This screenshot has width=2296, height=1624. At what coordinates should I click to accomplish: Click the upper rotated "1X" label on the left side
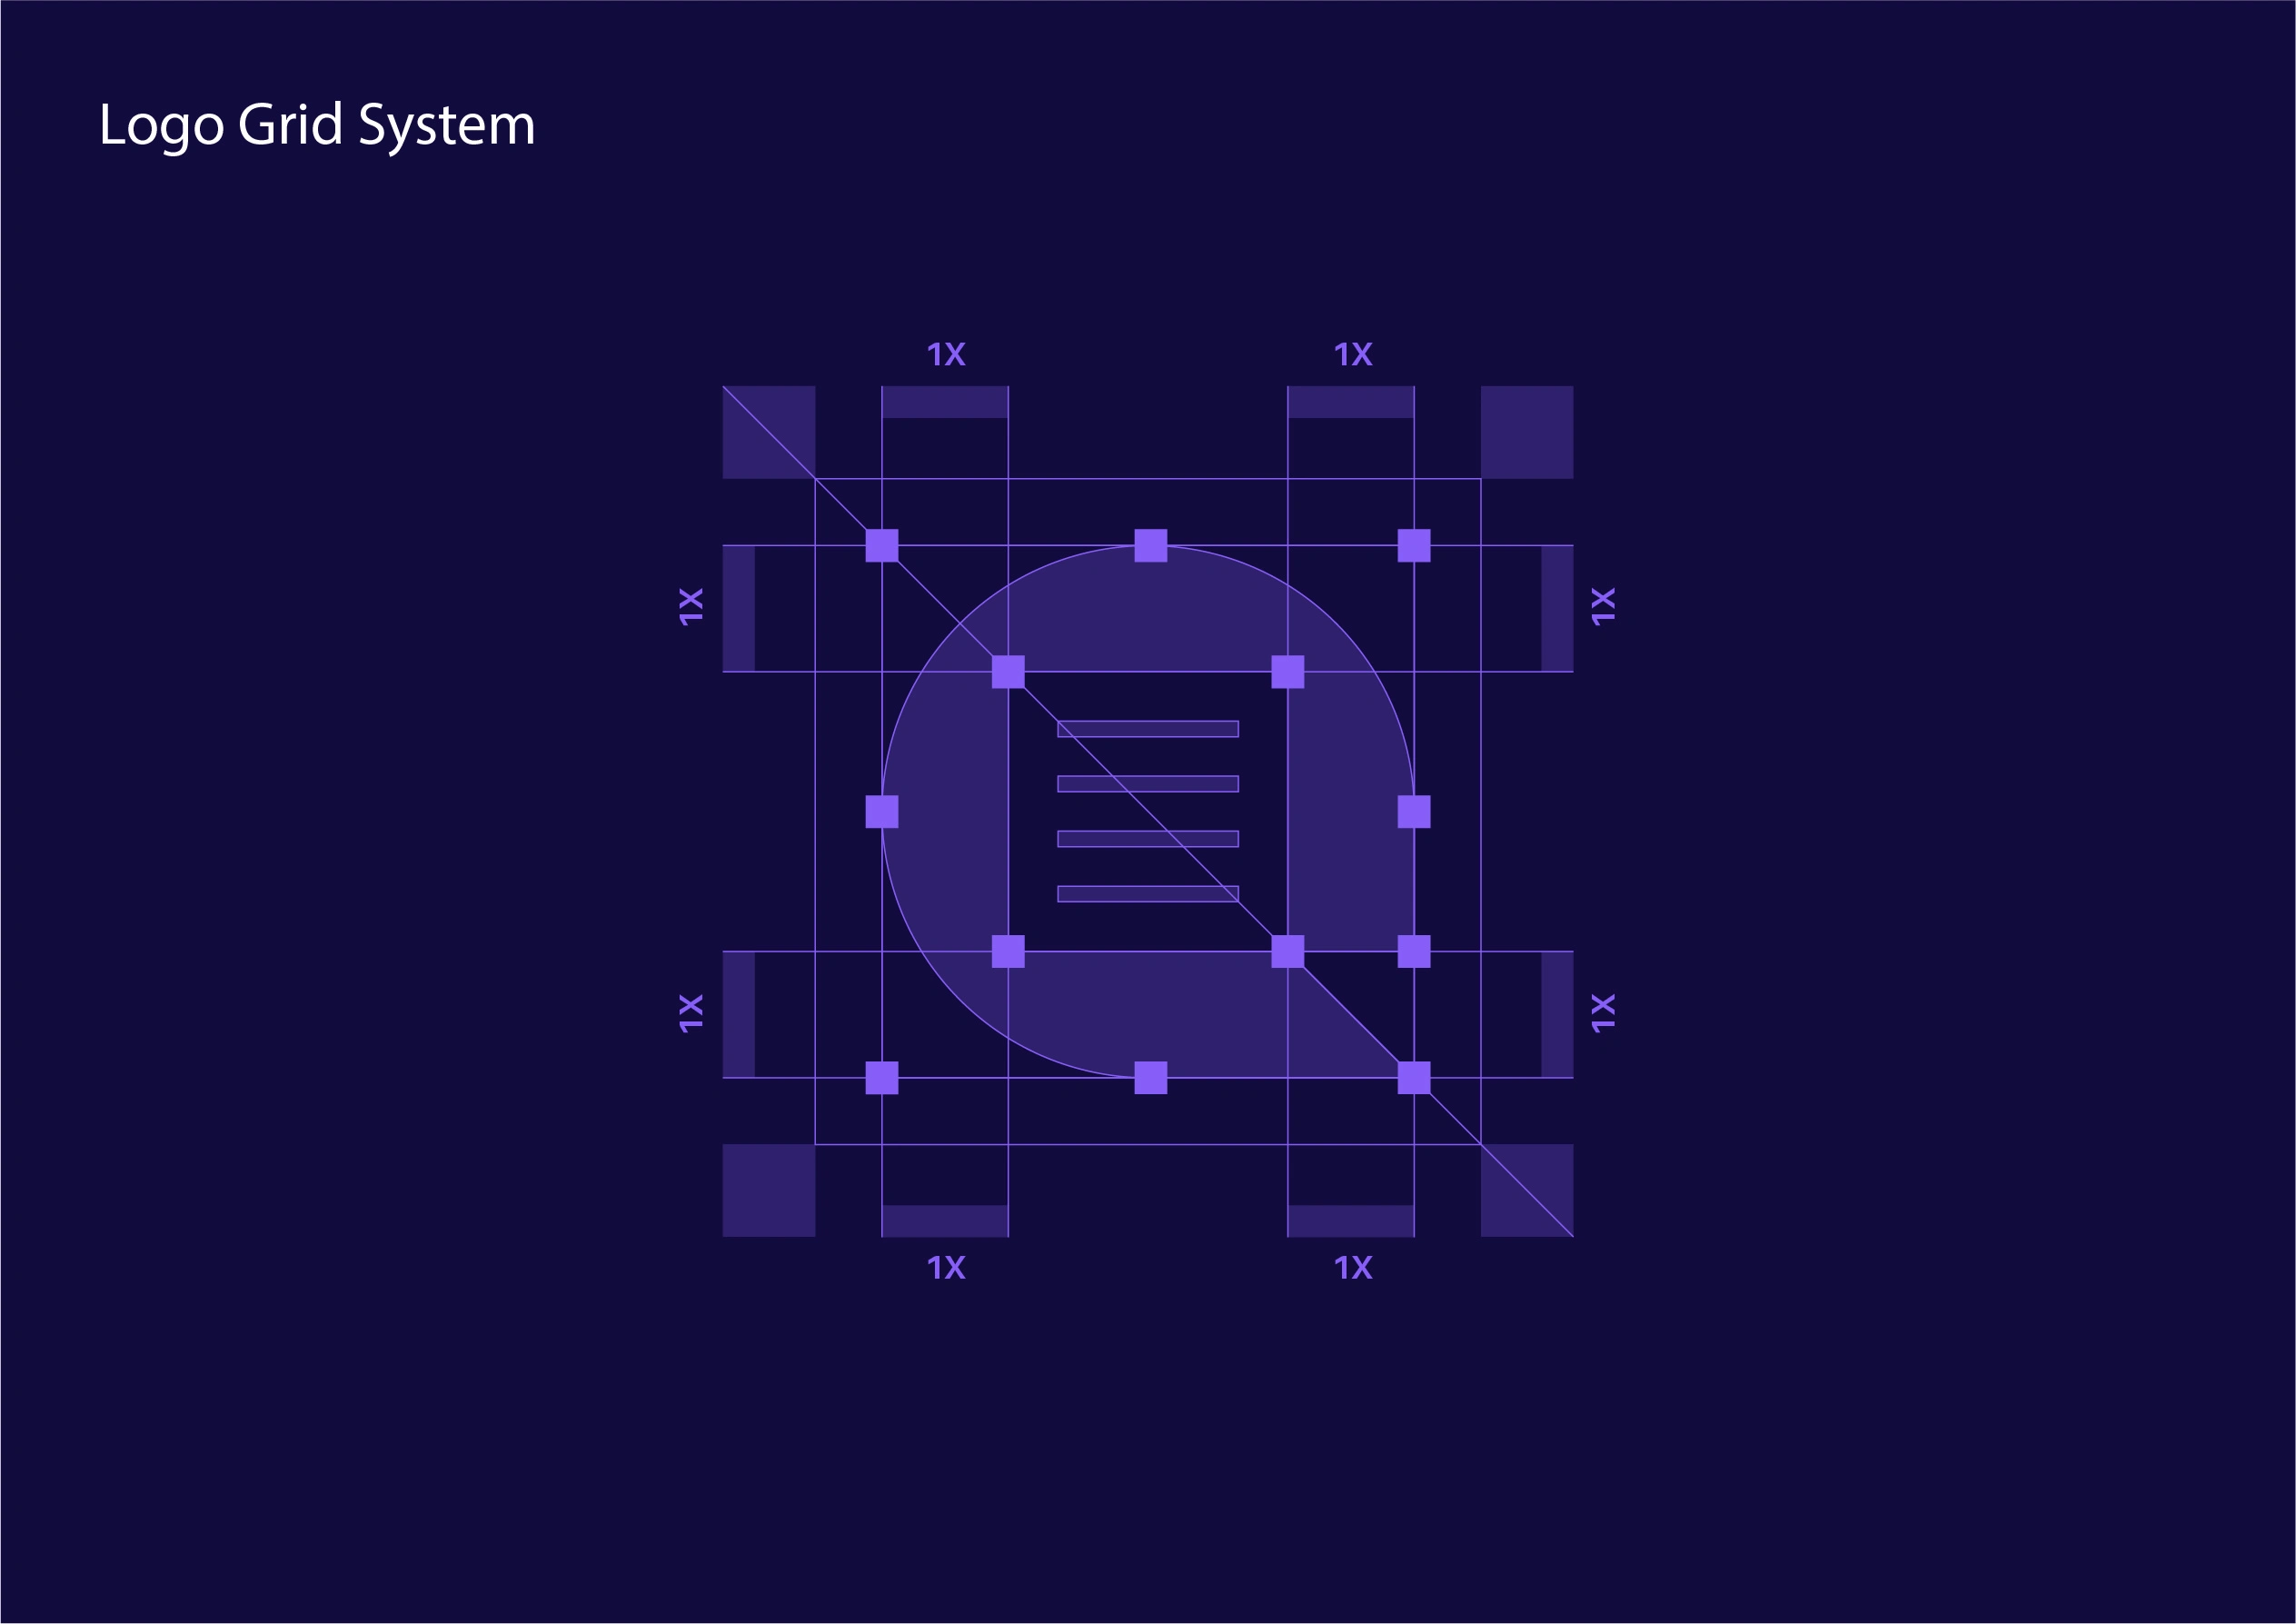pos(691,607)
